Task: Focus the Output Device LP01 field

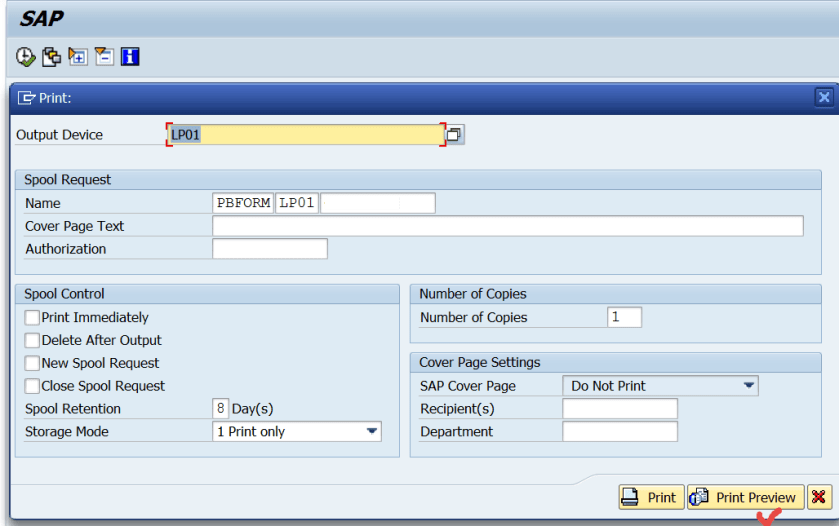Action: pyautogui.click(x=306, y=134)
